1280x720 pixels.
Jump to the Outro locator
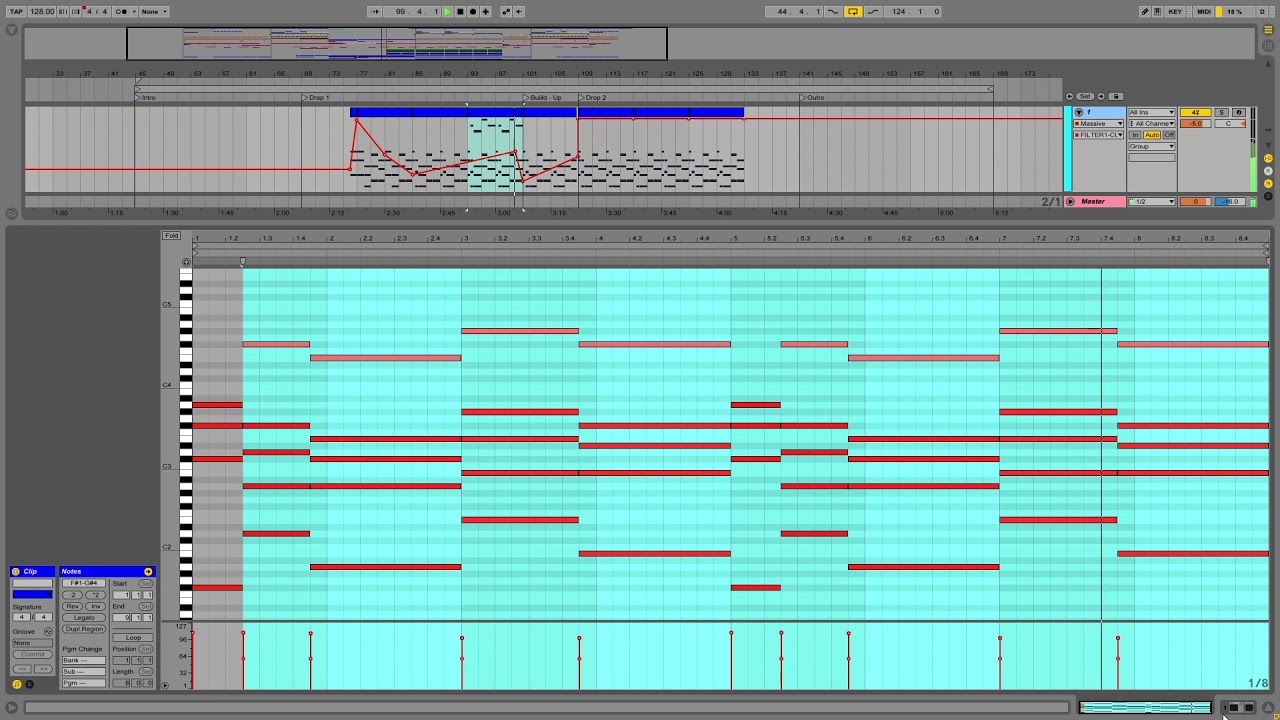(x=813, y=97)
